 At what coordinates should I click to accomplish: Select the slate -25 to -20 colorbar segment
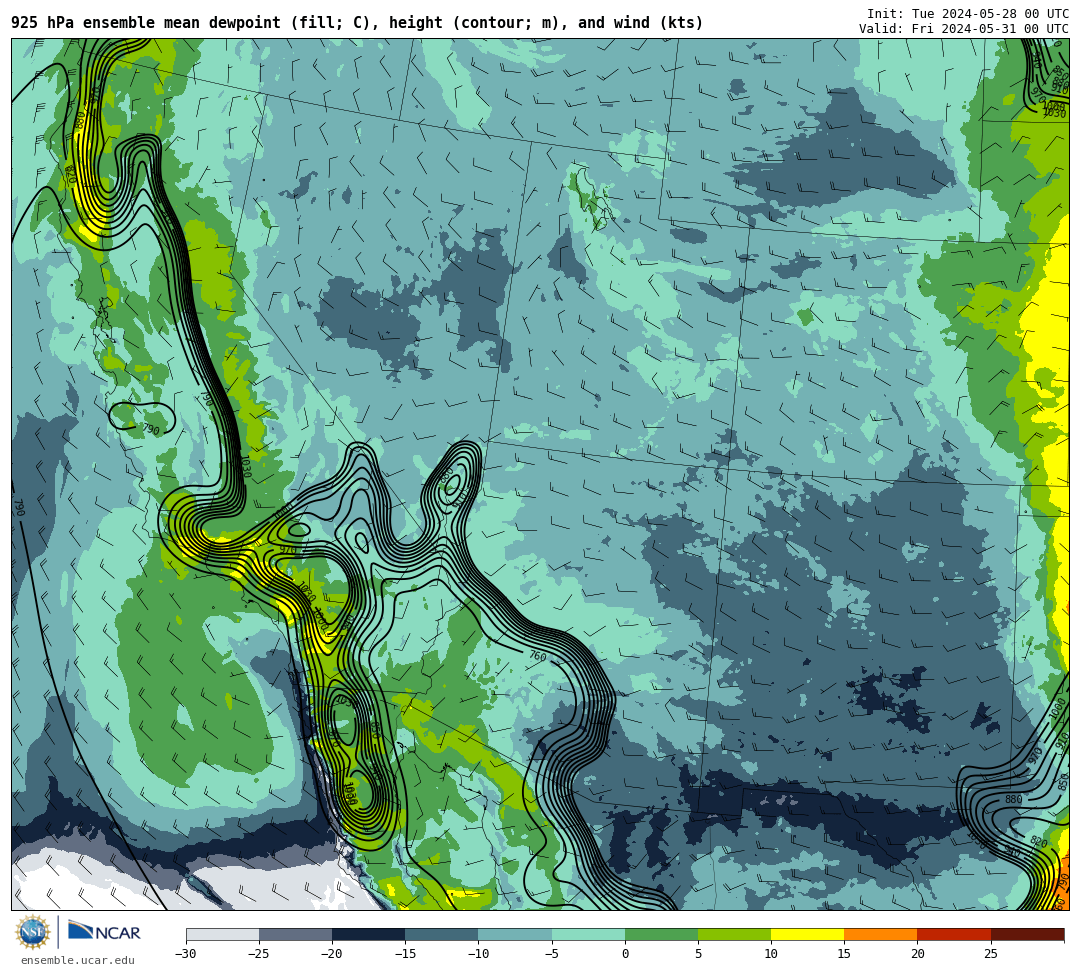(295, 934)
